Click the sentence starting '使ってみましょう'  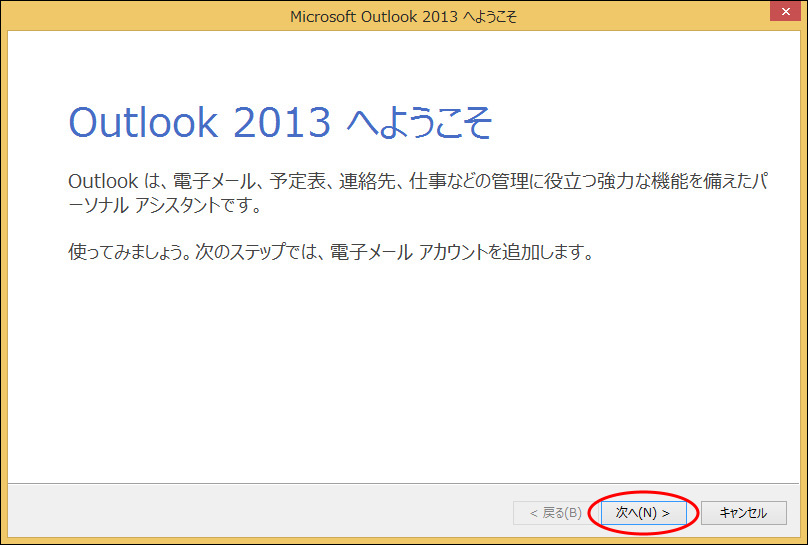click(x=331, y=251)
